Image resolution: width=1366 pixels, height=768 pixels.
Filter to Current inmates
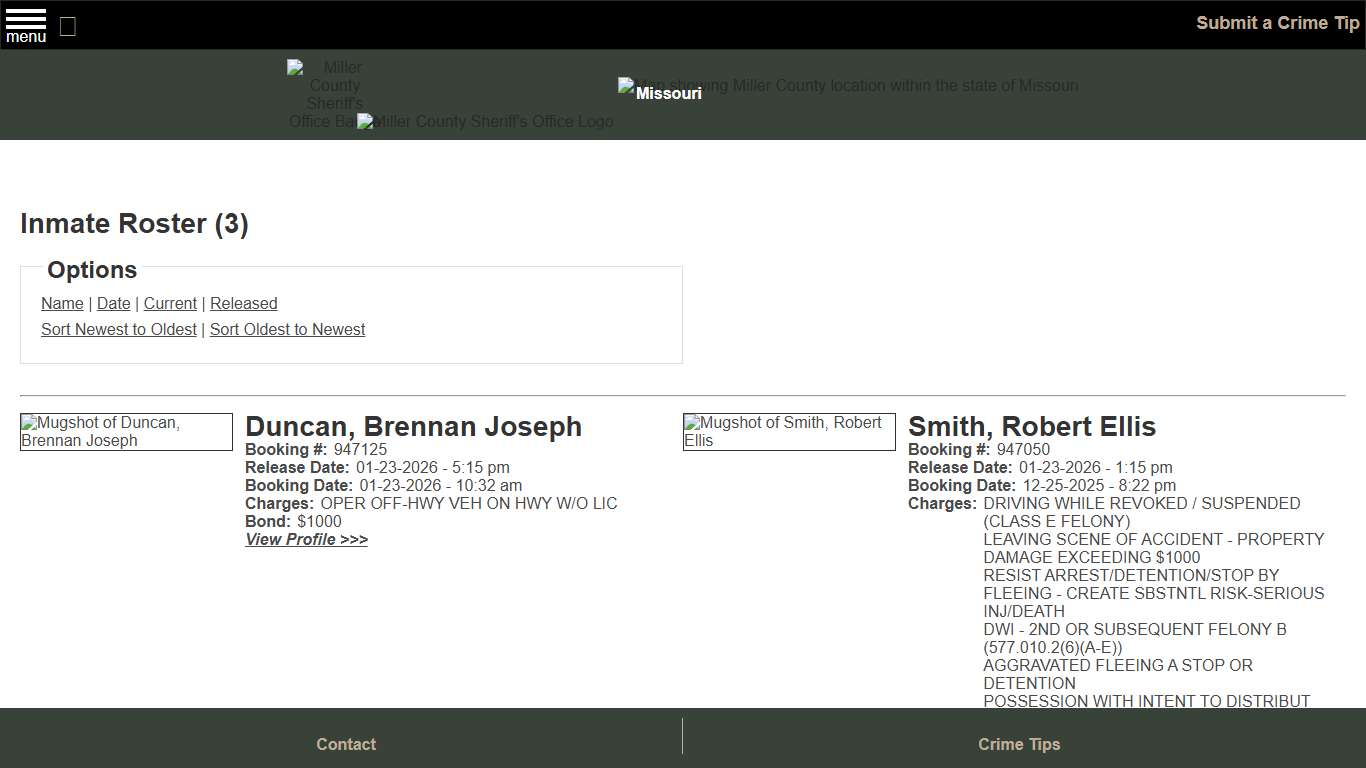click(170, 303)
